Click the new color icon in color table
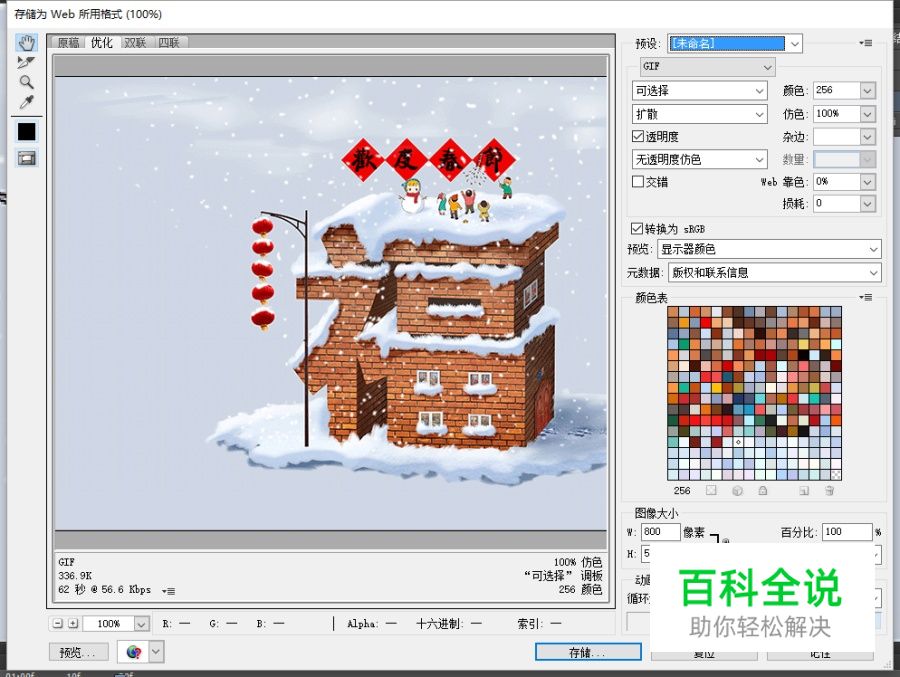 coord(803,490)
